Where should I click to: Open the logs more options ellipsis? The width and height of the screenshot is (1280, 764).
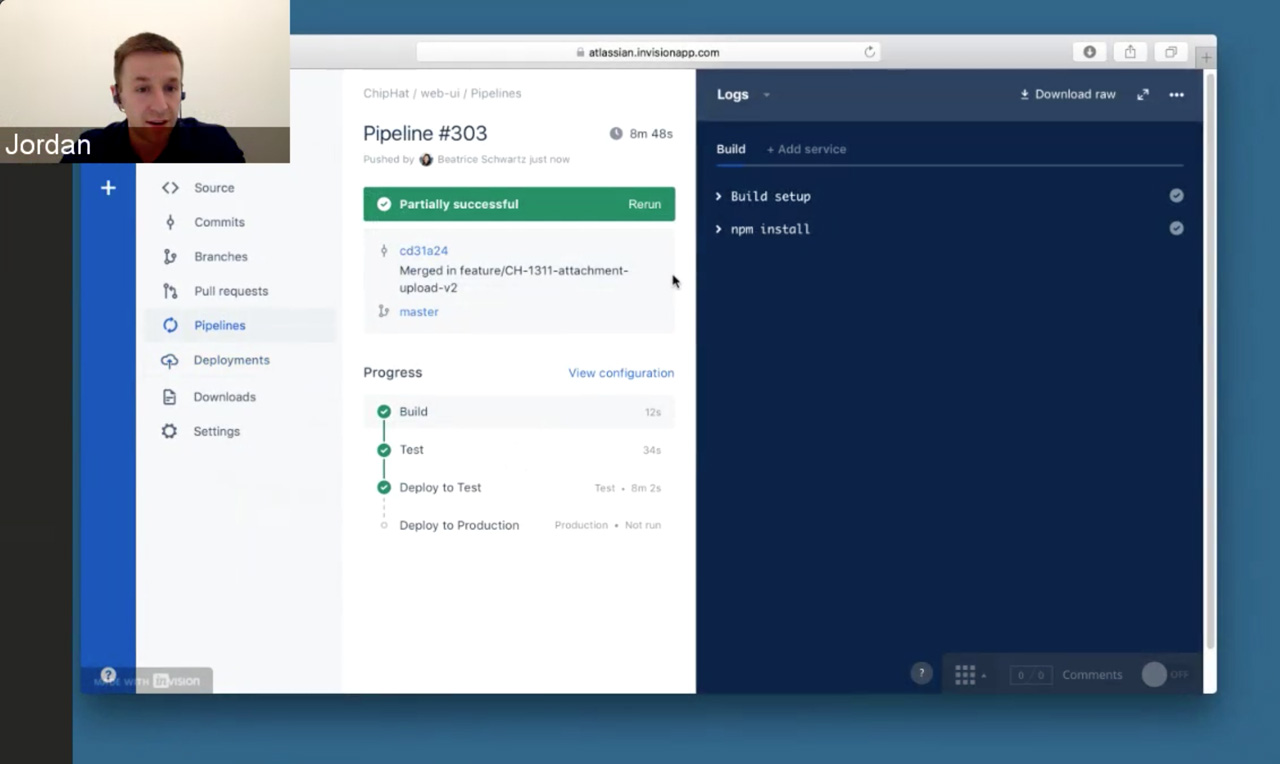coord(1176,95)
